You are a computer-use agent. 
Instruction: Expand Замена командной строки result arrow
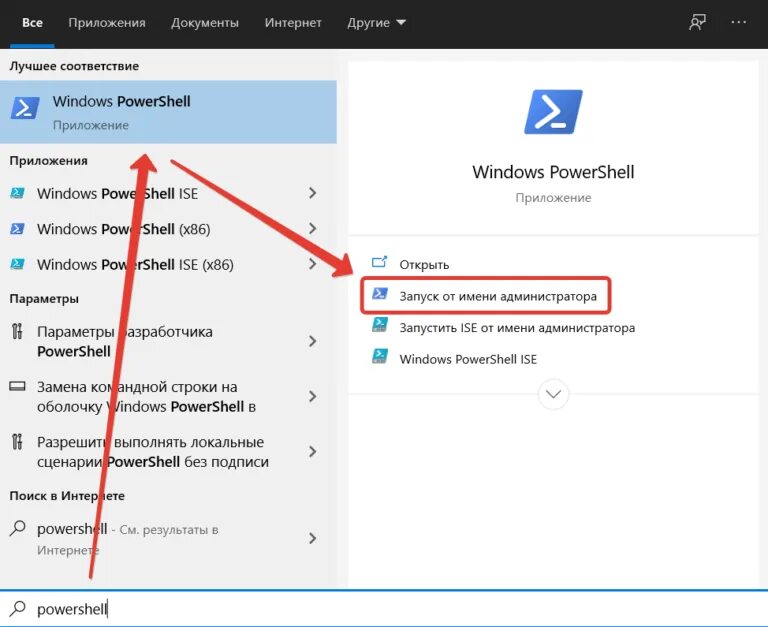(x=312, y=396)
